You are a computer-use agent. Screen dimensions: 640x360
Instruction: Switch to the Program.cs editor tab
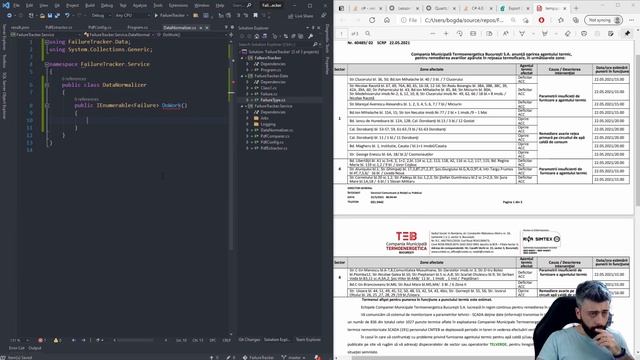click(138, 27)
